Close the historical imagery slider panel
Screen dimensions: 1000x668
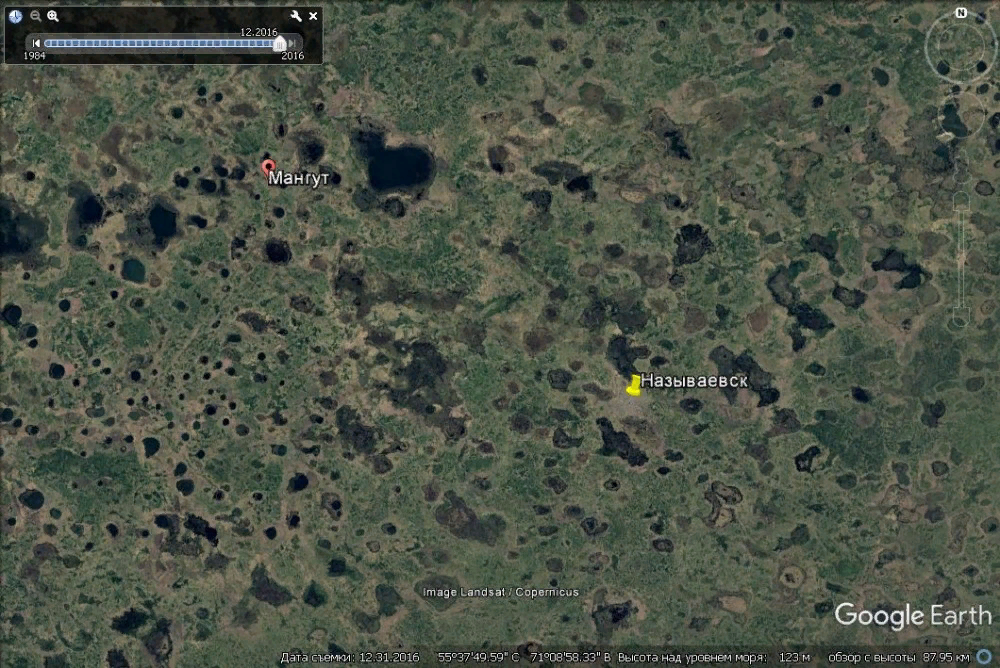(313, 16)
